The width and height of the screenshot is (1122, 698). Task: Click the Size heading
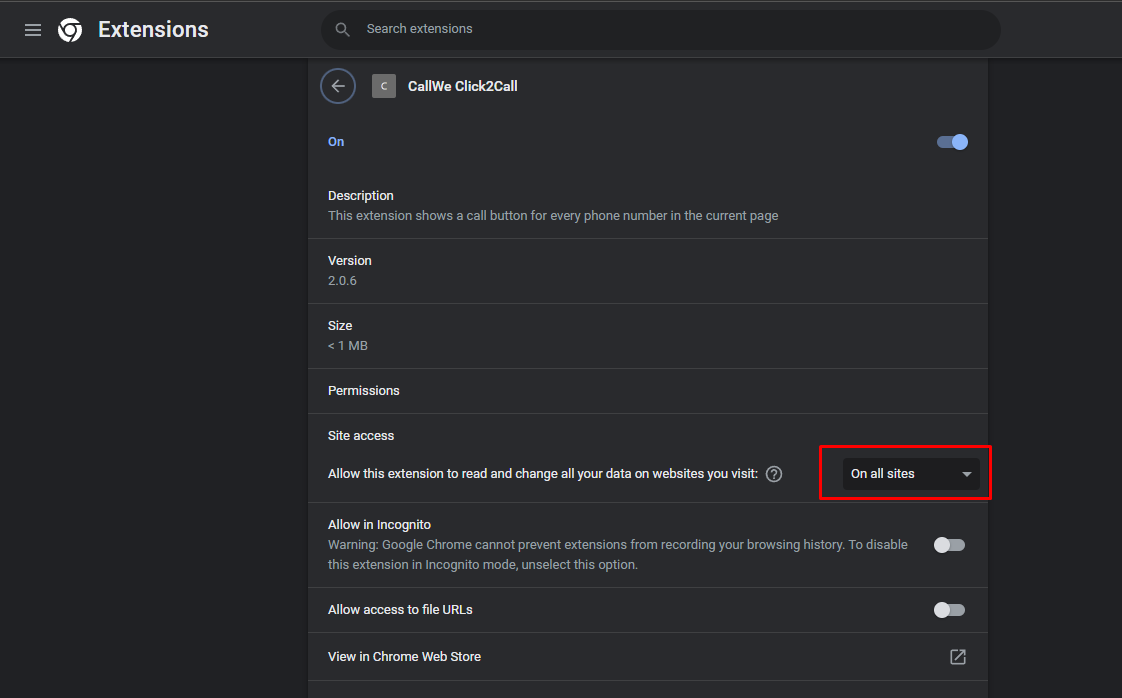[x=340, y=326]
